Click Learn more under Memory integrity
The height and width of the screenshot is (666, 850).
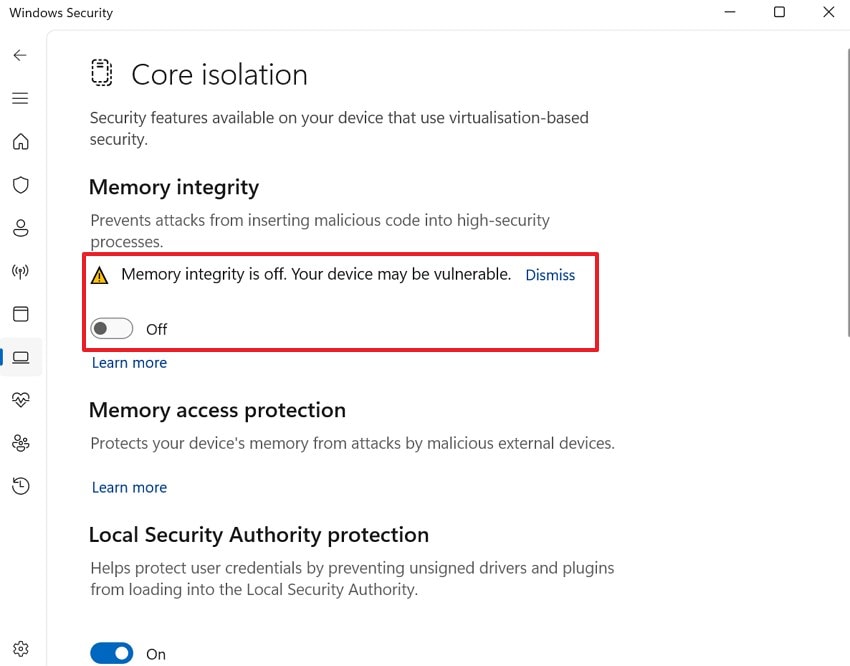(x=129, y=362)
